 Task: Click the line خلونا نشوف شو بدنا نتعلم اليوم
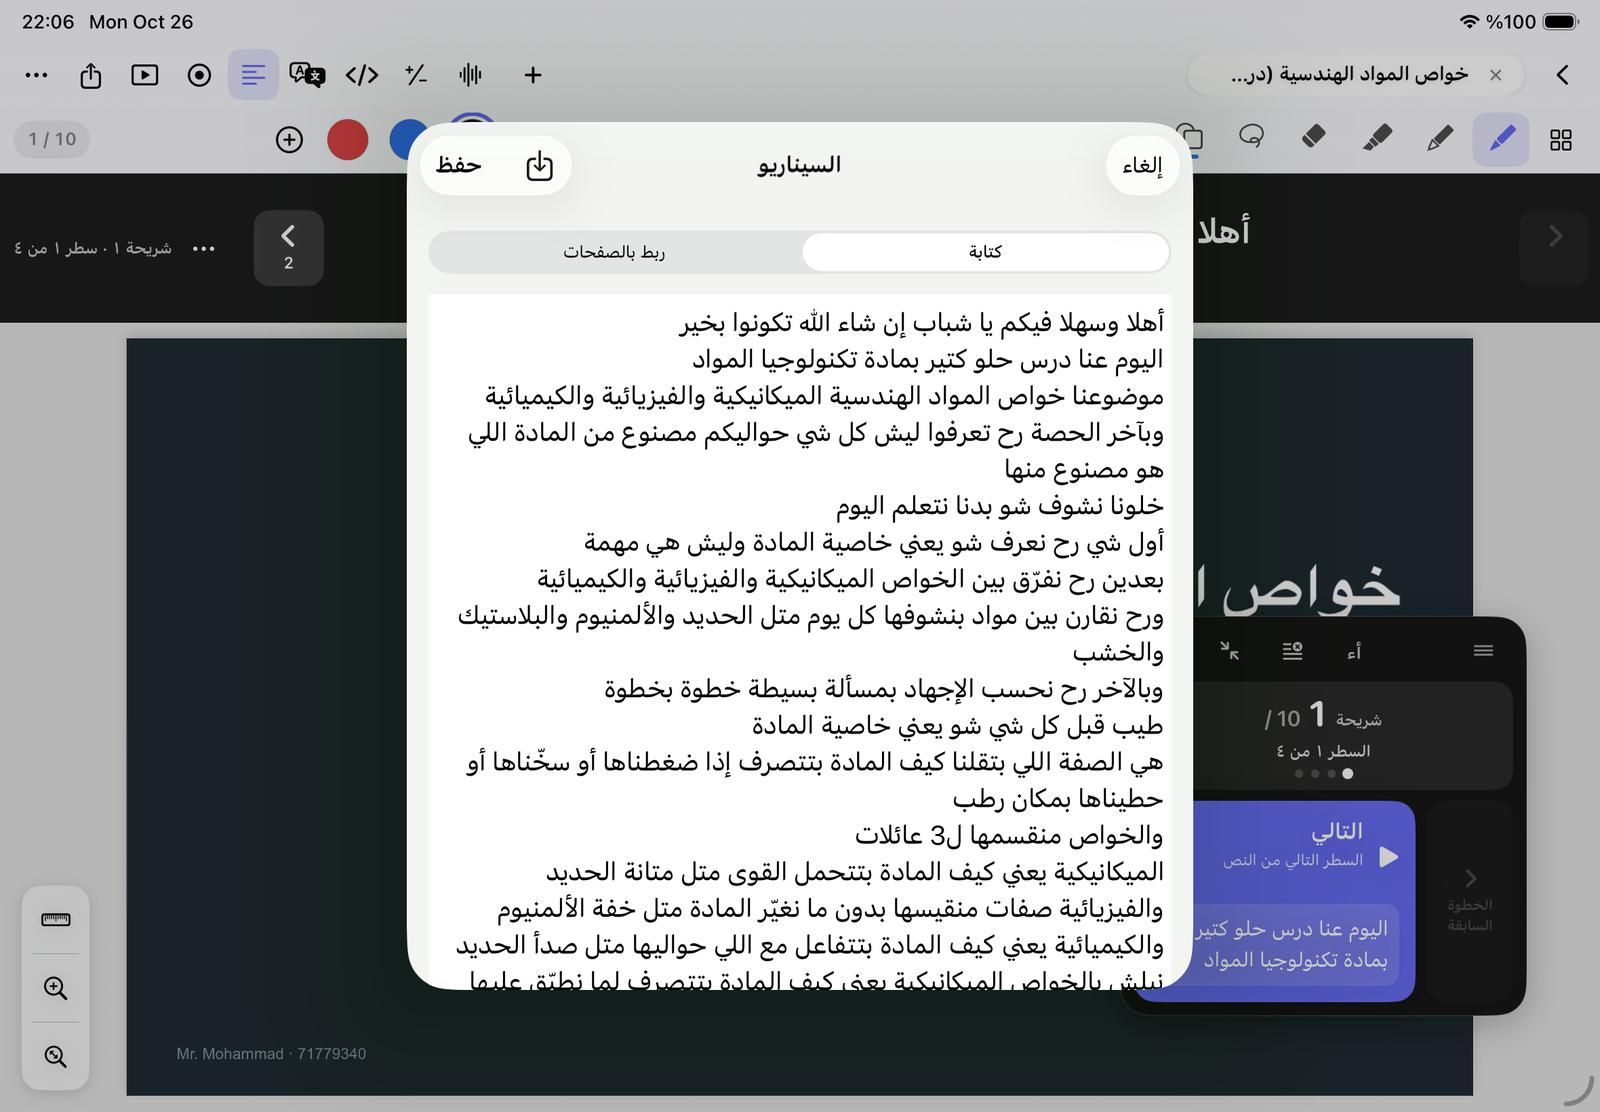click(1000, 506)
